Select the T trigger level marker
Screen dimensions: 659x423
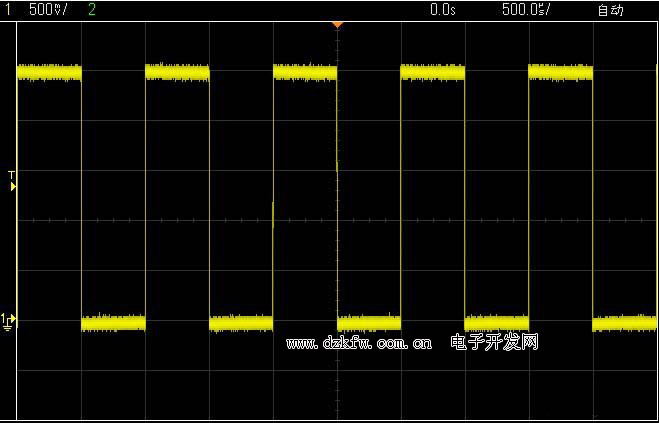[x=12, y=181]
